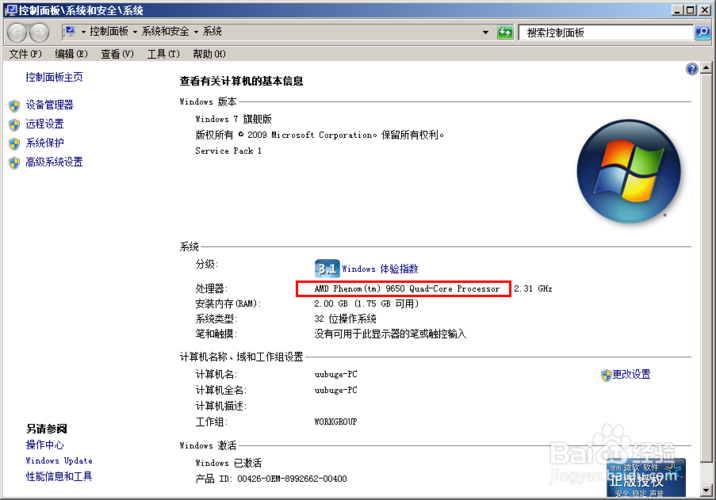The width and height of the screenshot is (716, 500).
Task: Click the system icon in the title bar
Action: (11, 10)
